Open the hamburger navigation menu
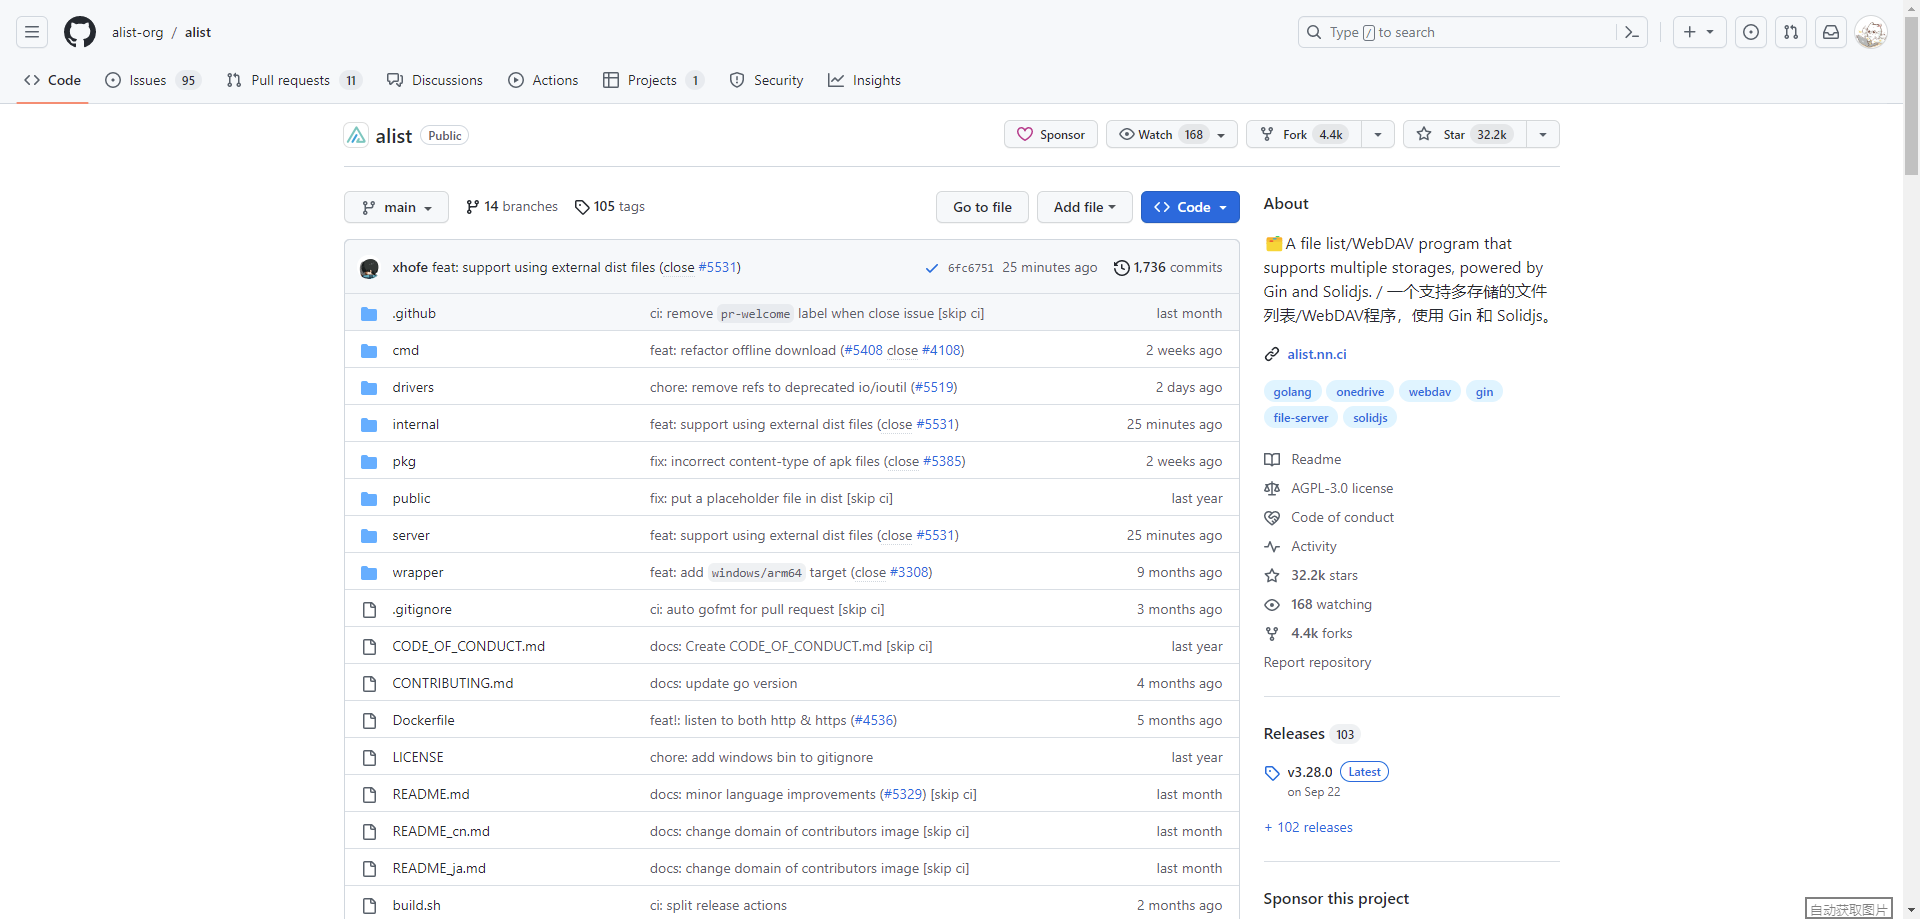Image resolution: width=1920 pixels, height=919 pixels. pyautogui.click(x=32, y=32)
